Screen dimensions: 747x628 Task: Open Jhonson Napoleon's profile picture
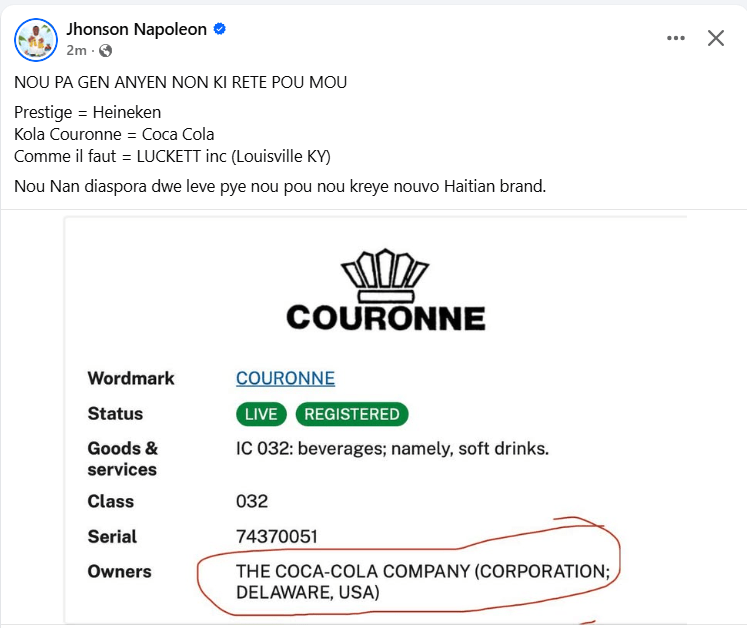[x=35, y=39]
